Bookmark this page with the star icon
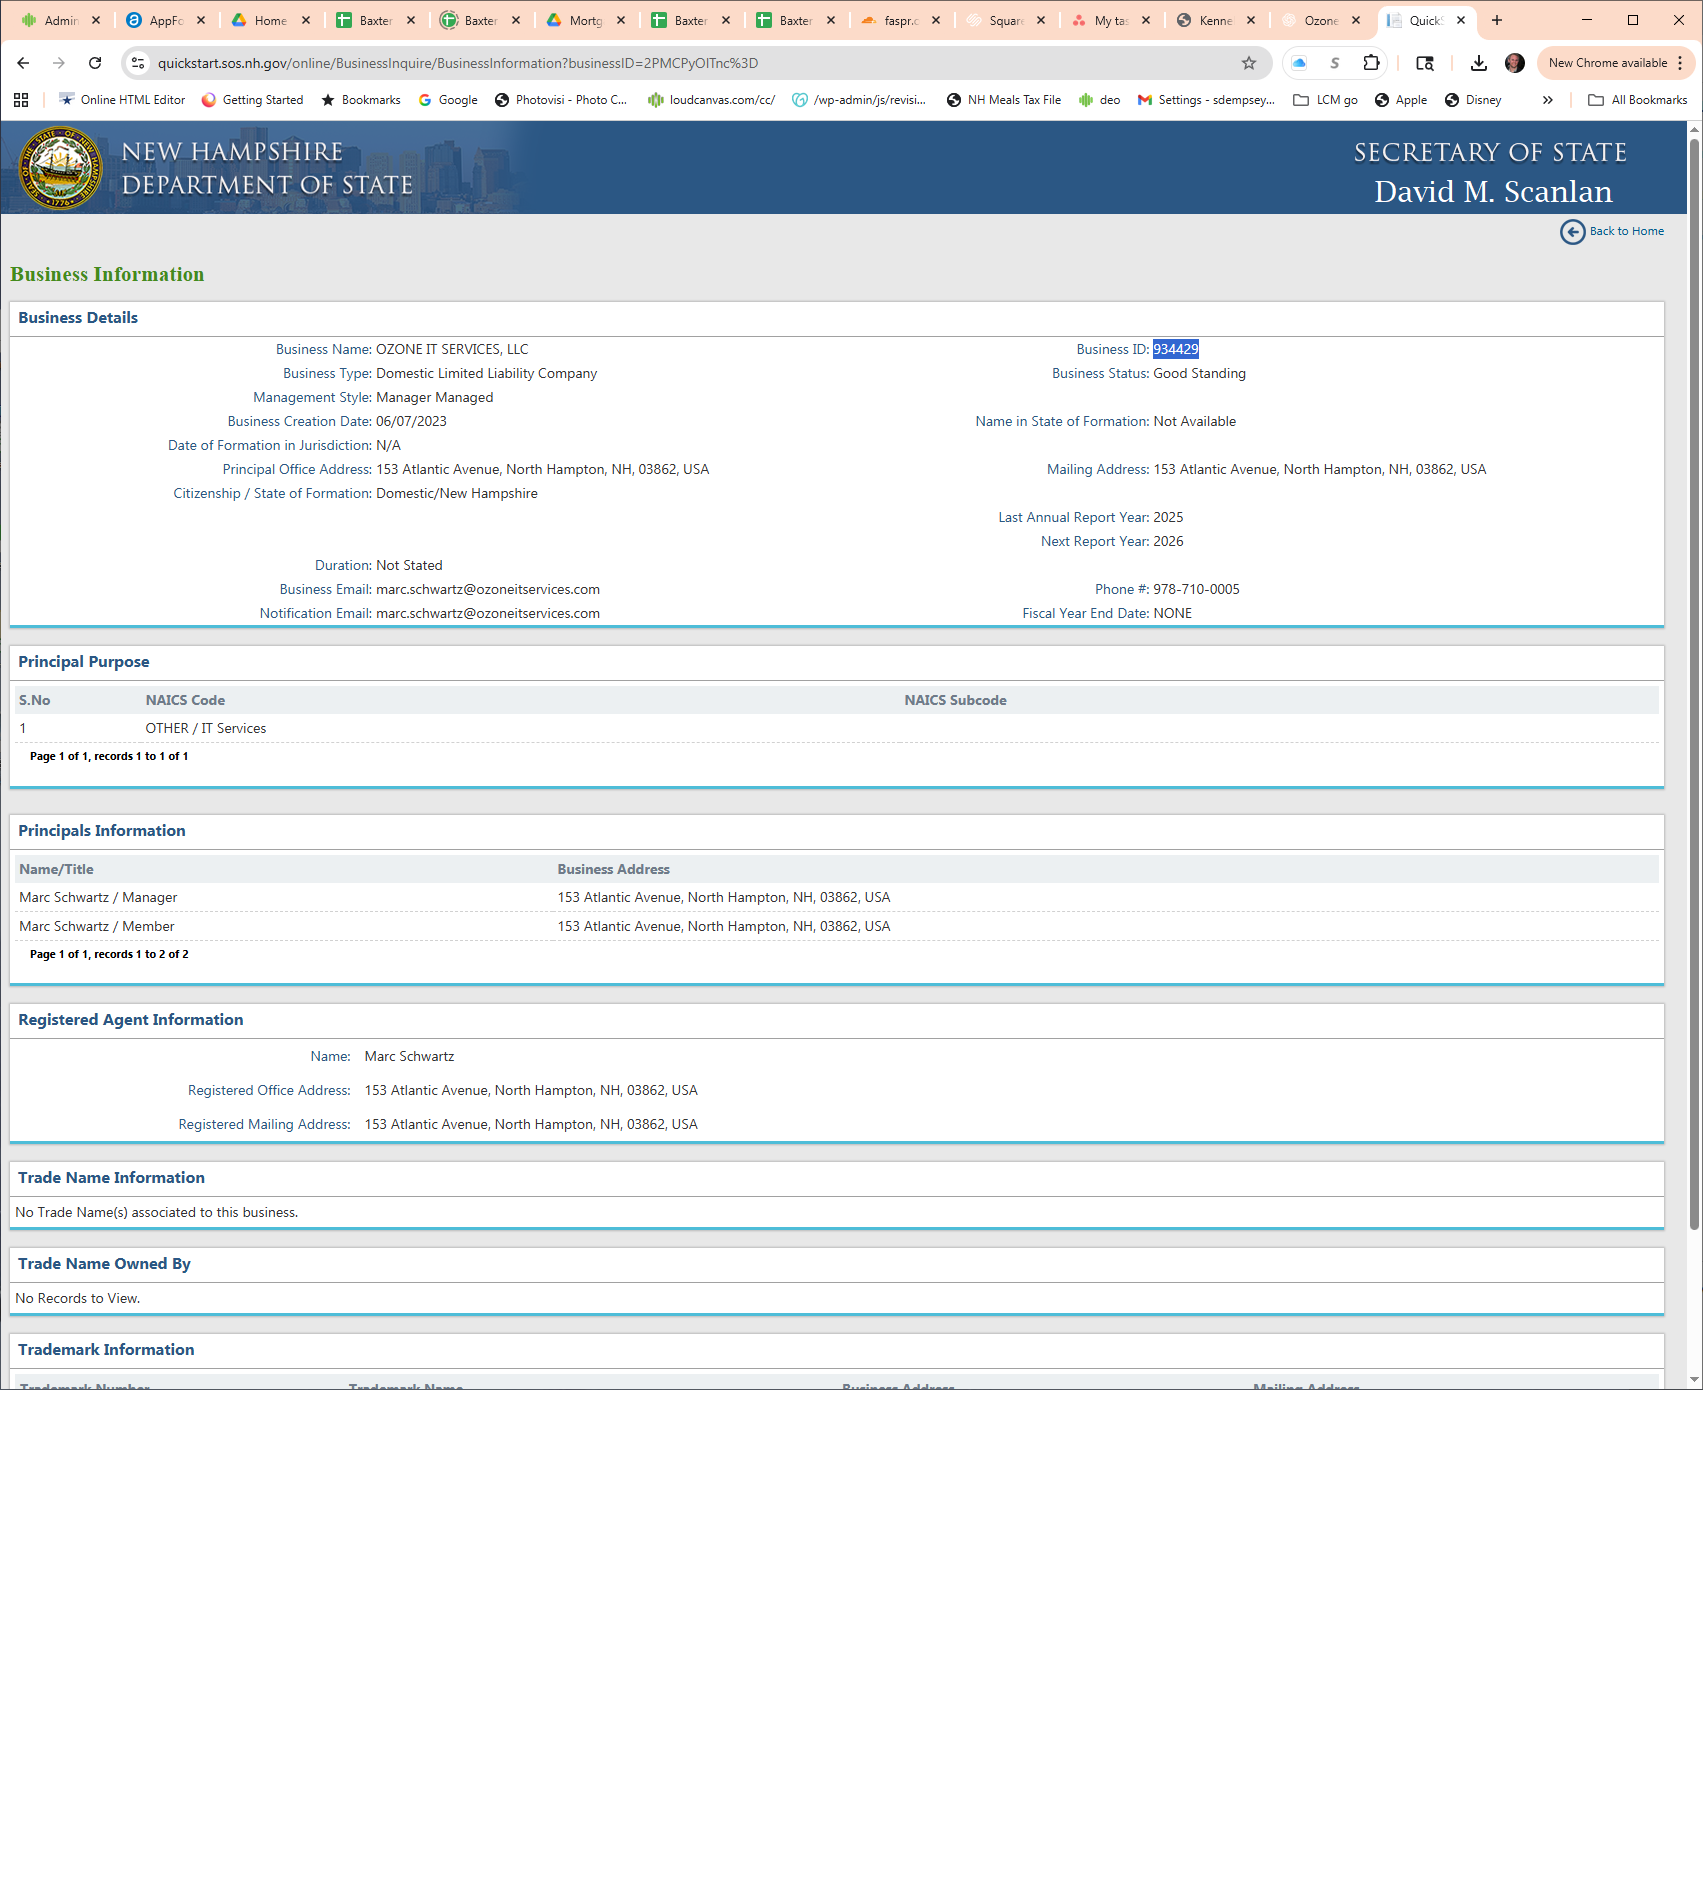 (x=1248, y=63)
